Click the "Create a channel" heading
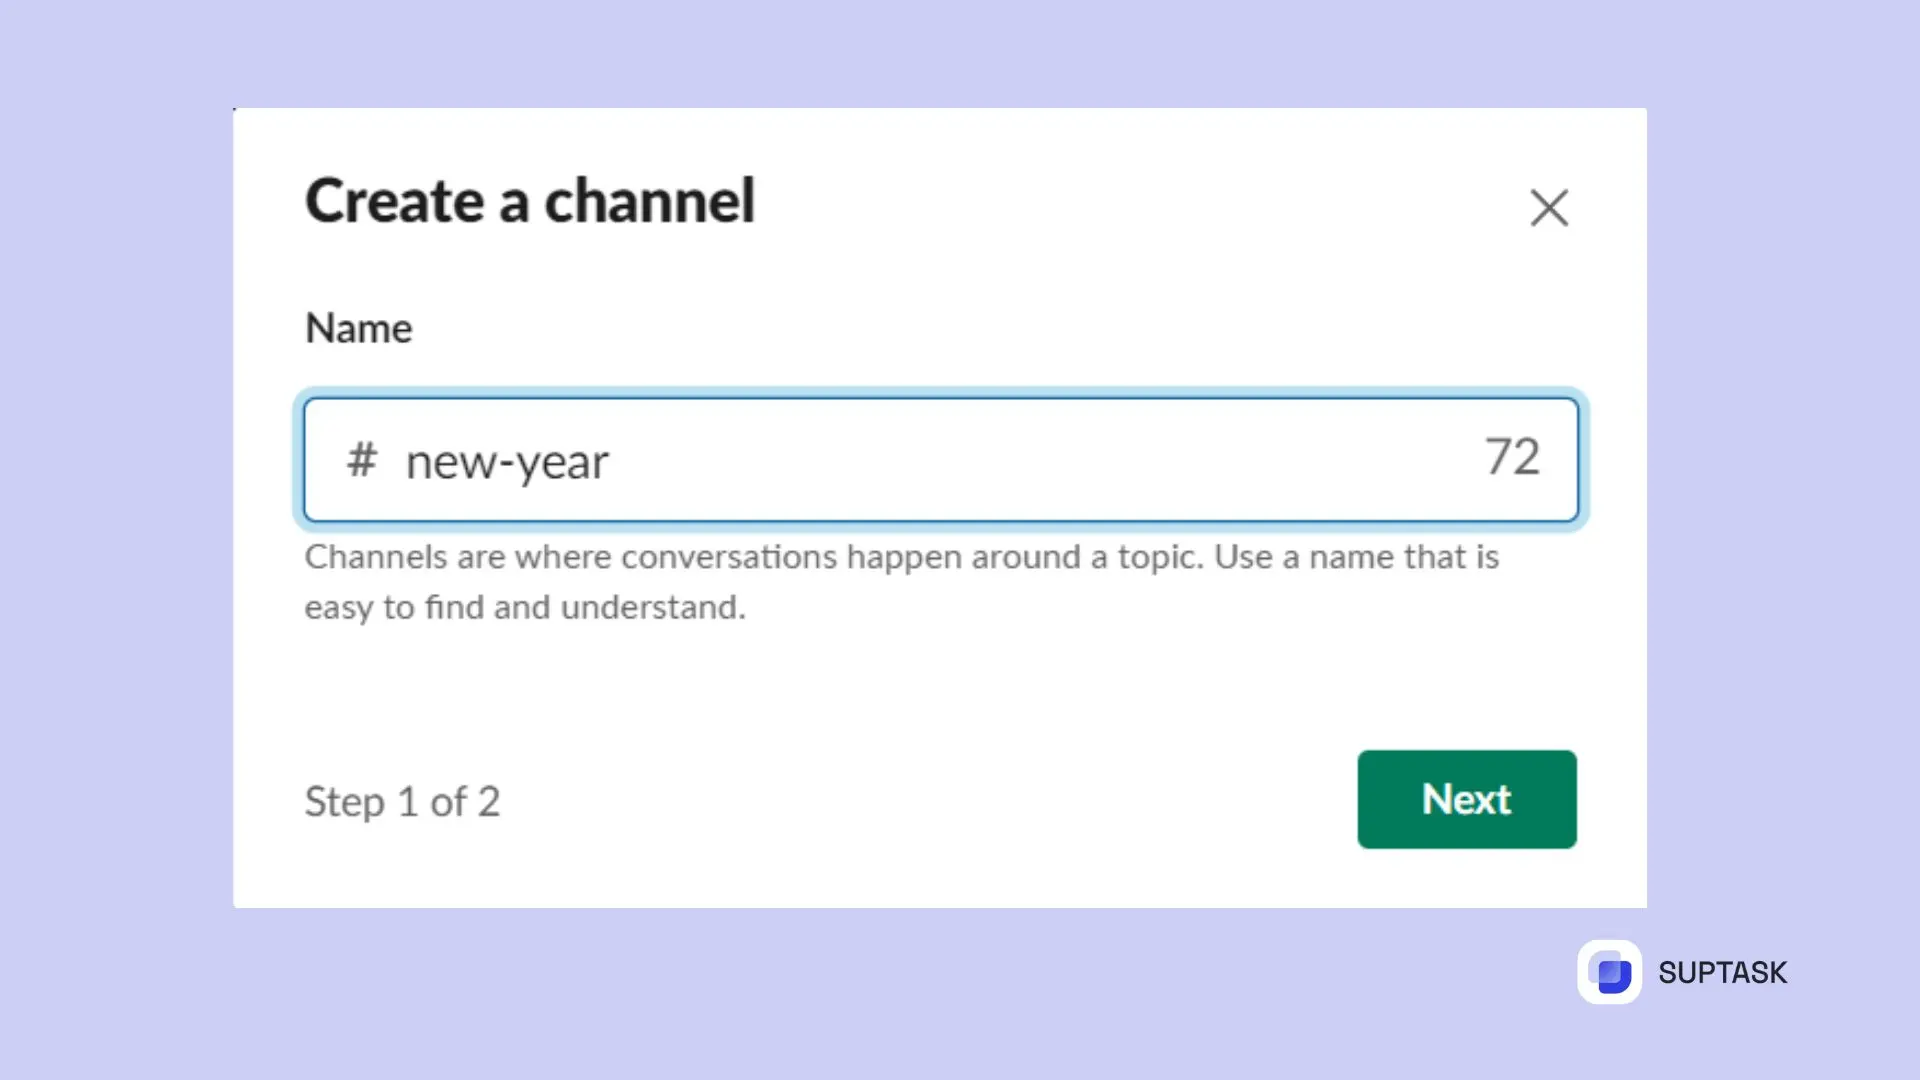 coord(530,200)
